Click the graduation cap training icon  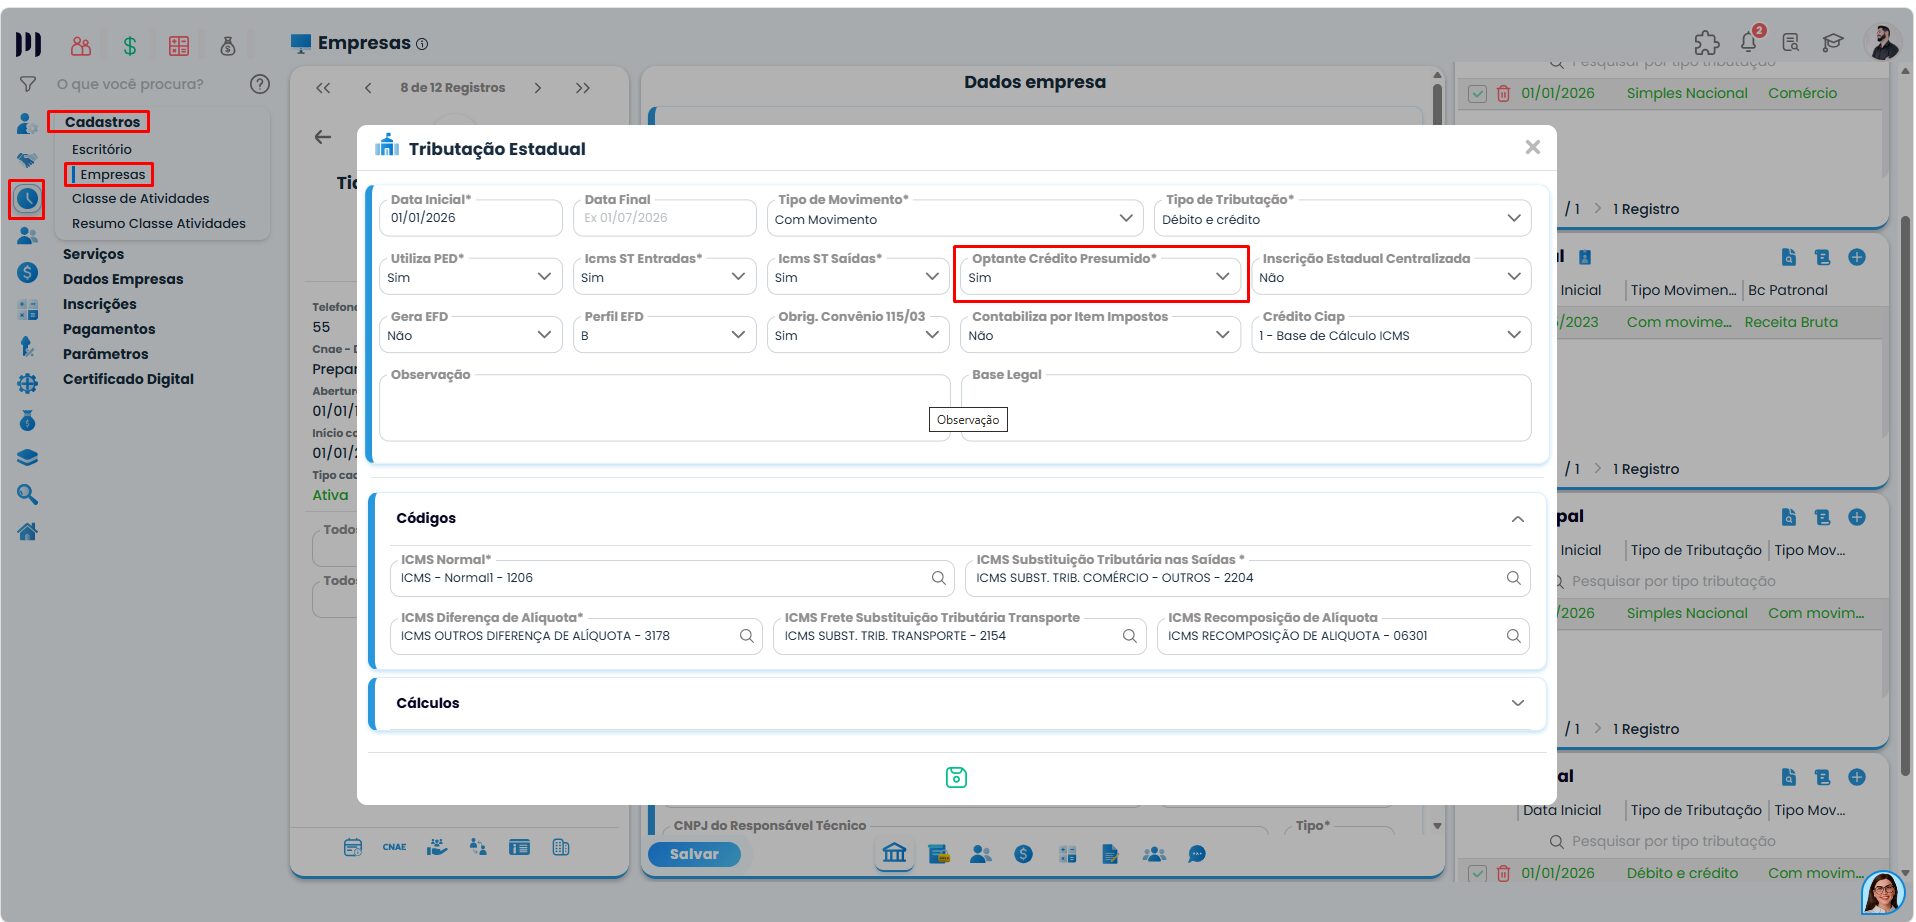tap(1832, 42)
